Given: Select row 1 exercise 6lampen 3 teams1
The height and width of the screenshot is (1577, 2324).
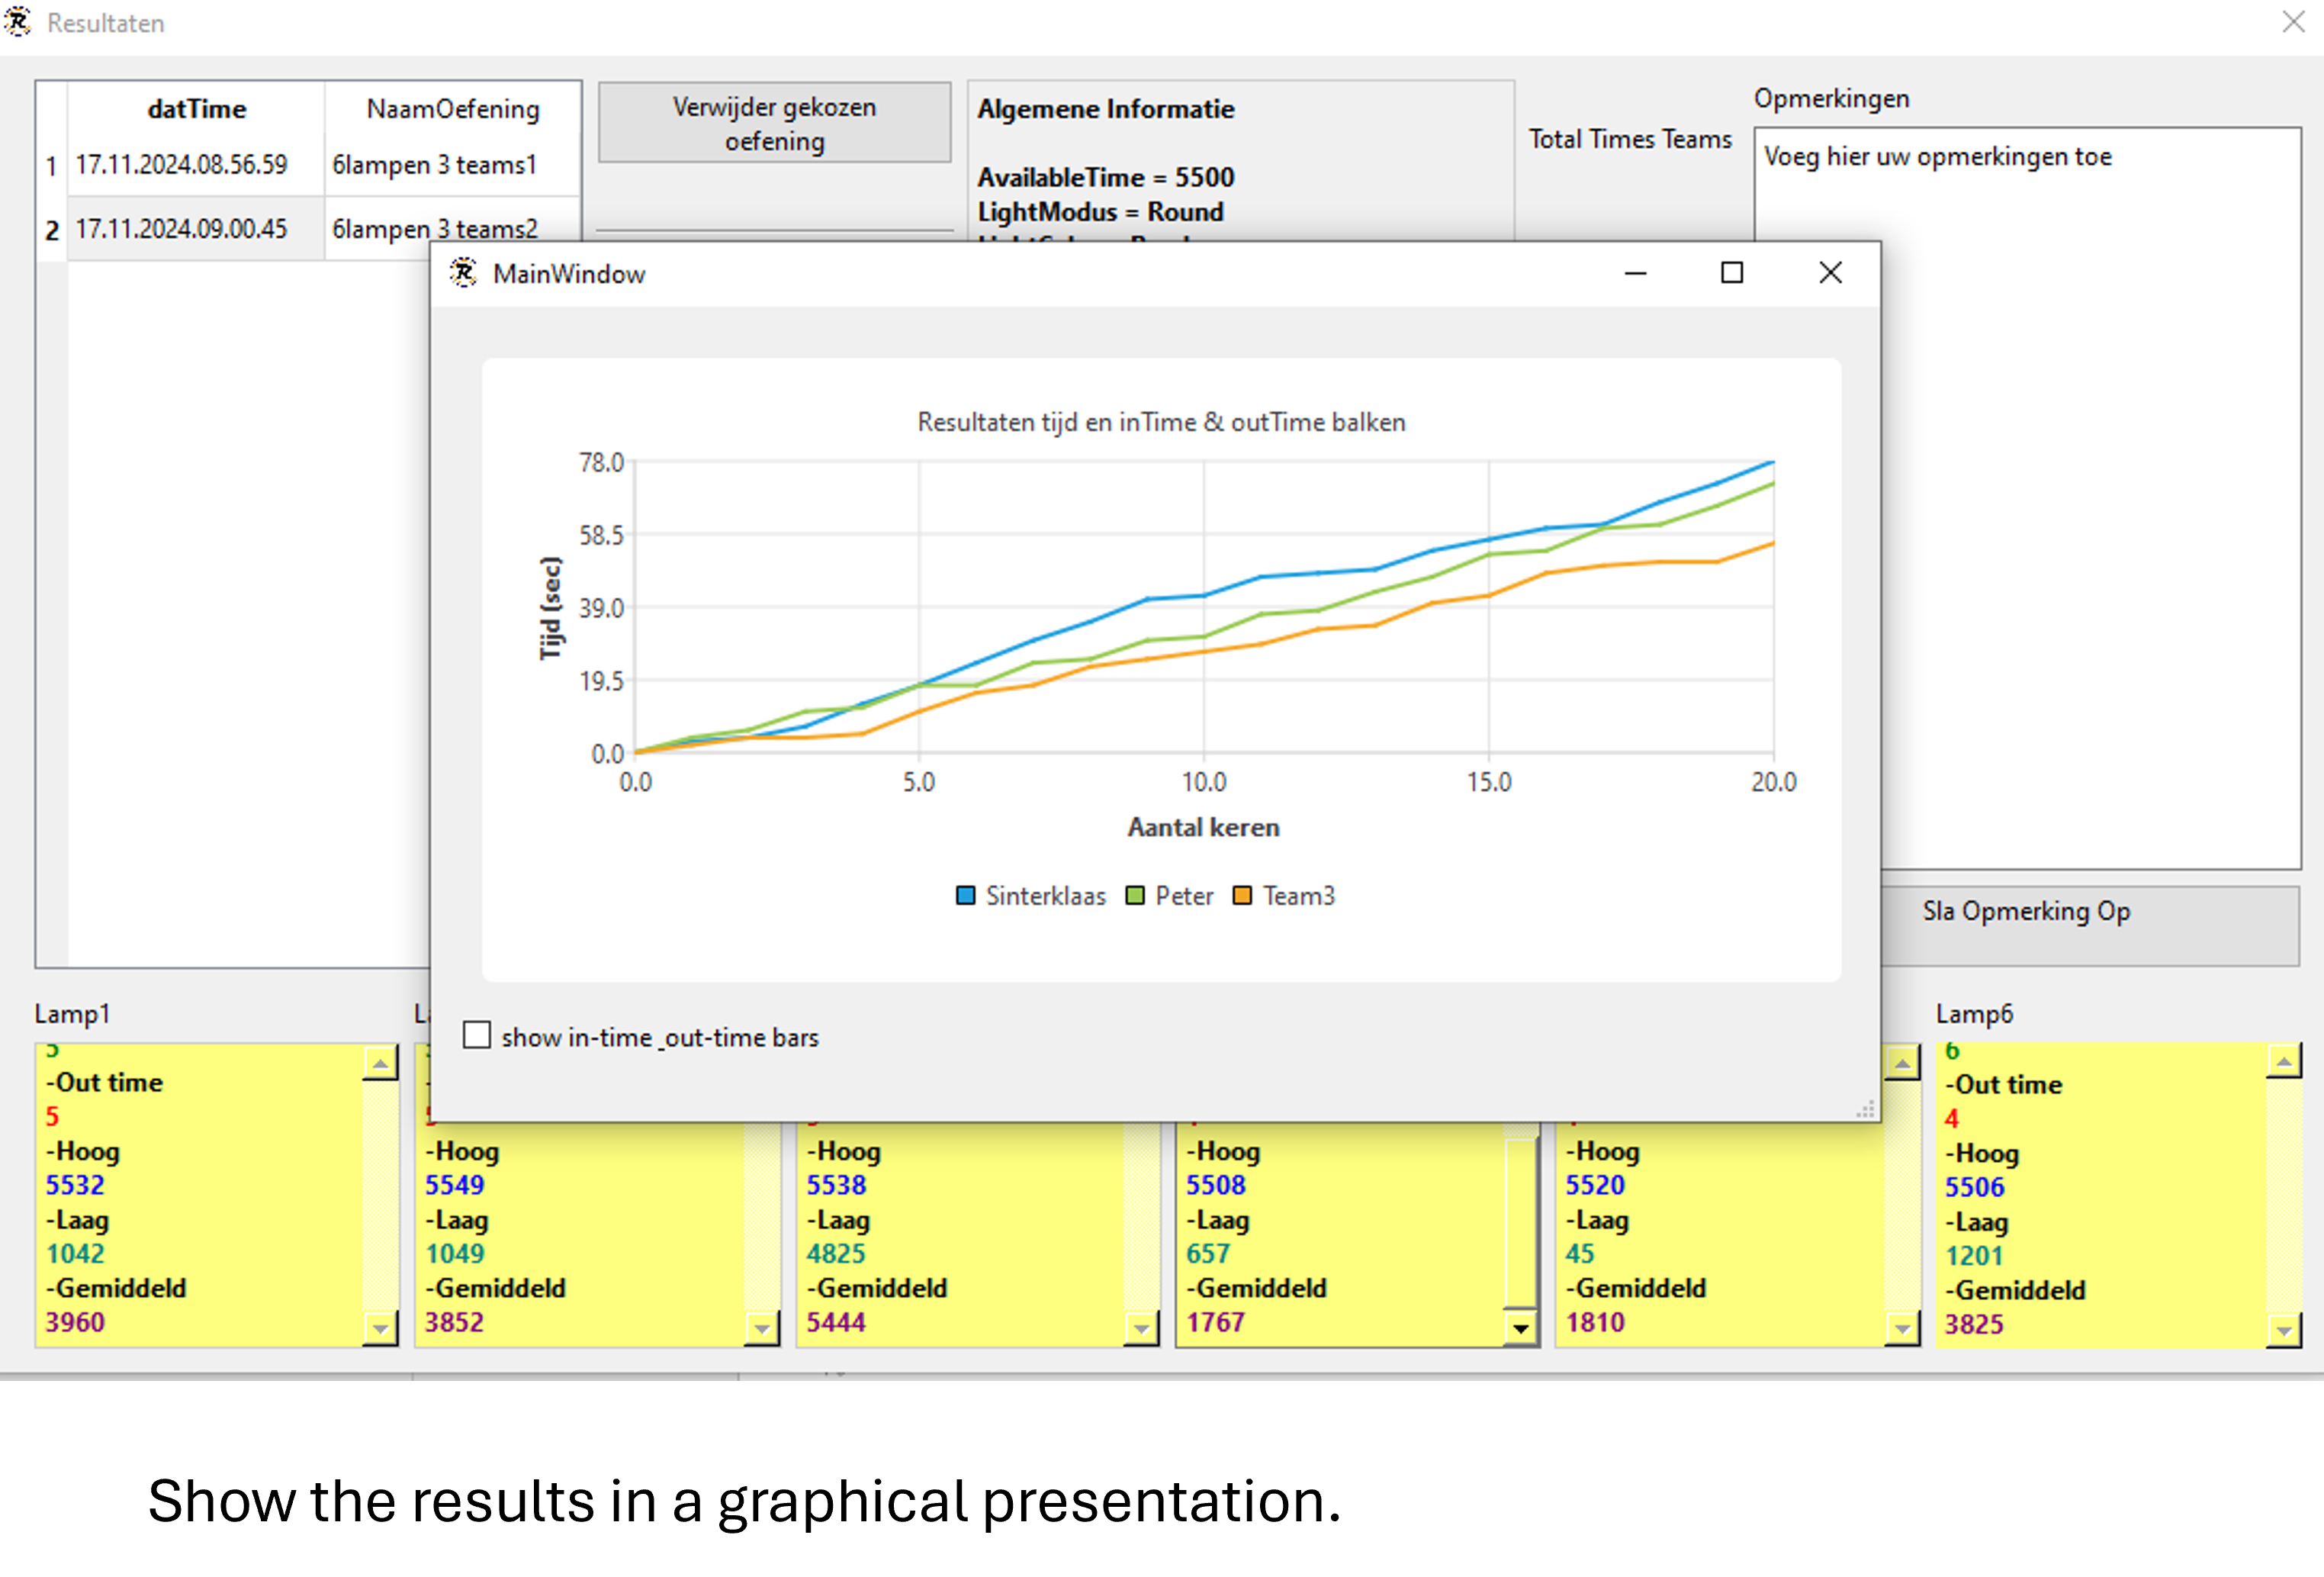Looking at the screenshot, I should coord(435,165).
